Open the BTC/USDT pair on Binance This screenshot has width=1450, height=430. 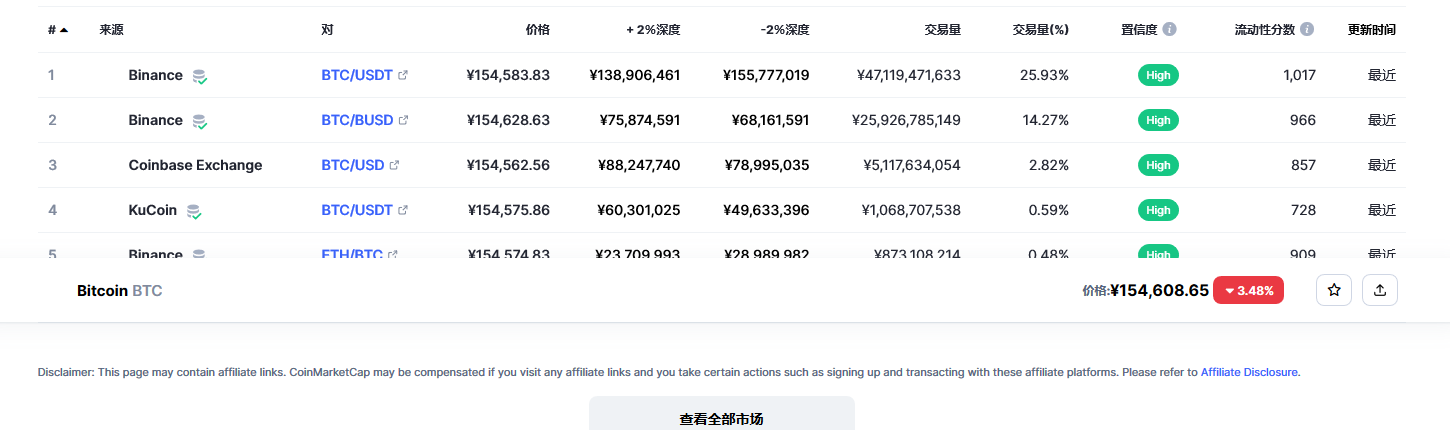(x=357, y=75)
